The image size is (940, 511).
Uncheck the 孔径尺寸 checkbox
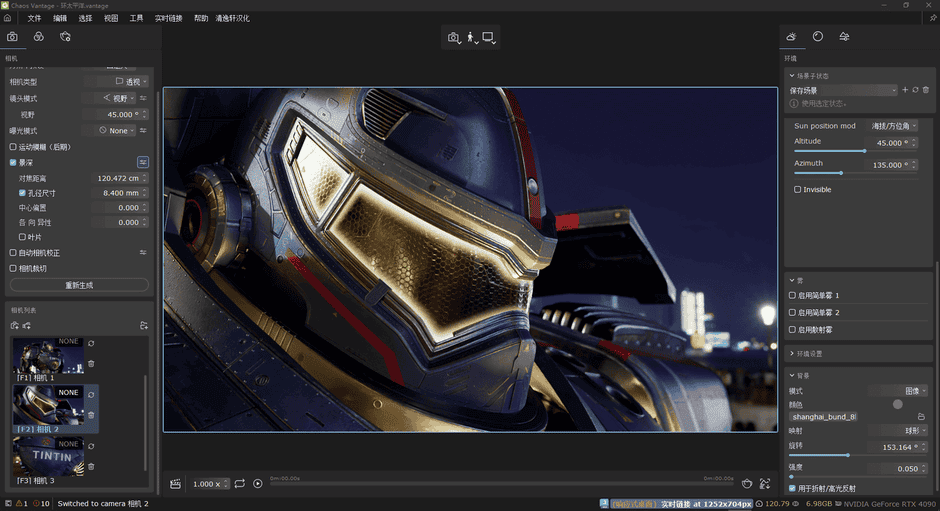(22, 193)
